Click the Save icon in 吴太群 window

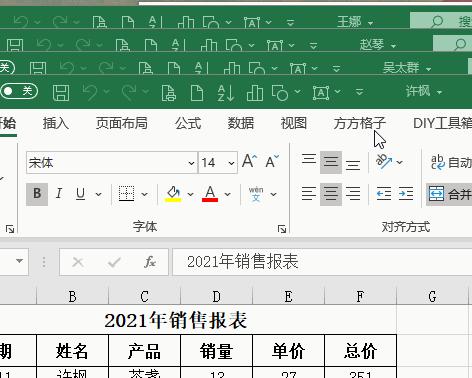click(38, 68)
